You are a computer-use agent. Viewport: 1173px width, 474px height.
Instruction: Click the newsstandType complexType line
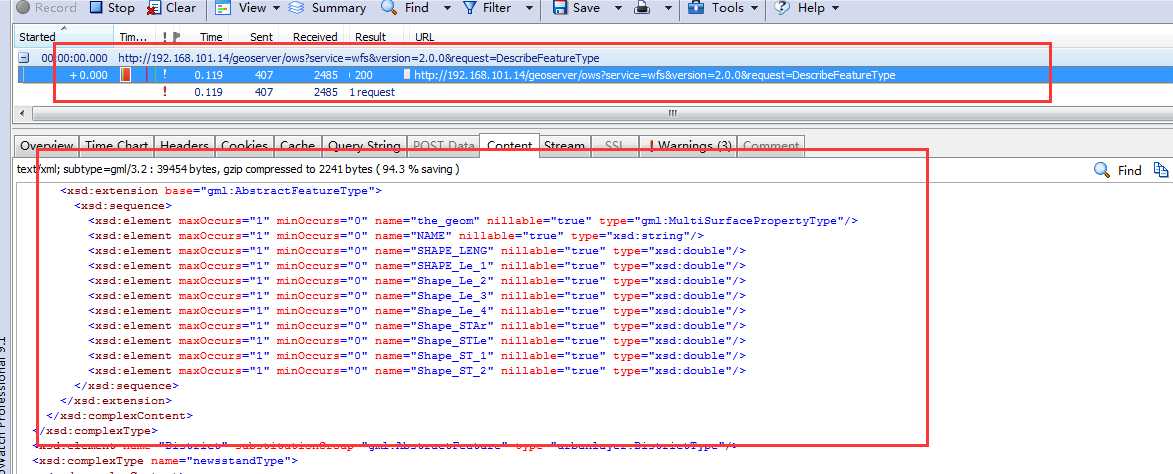tap(165, 461)
